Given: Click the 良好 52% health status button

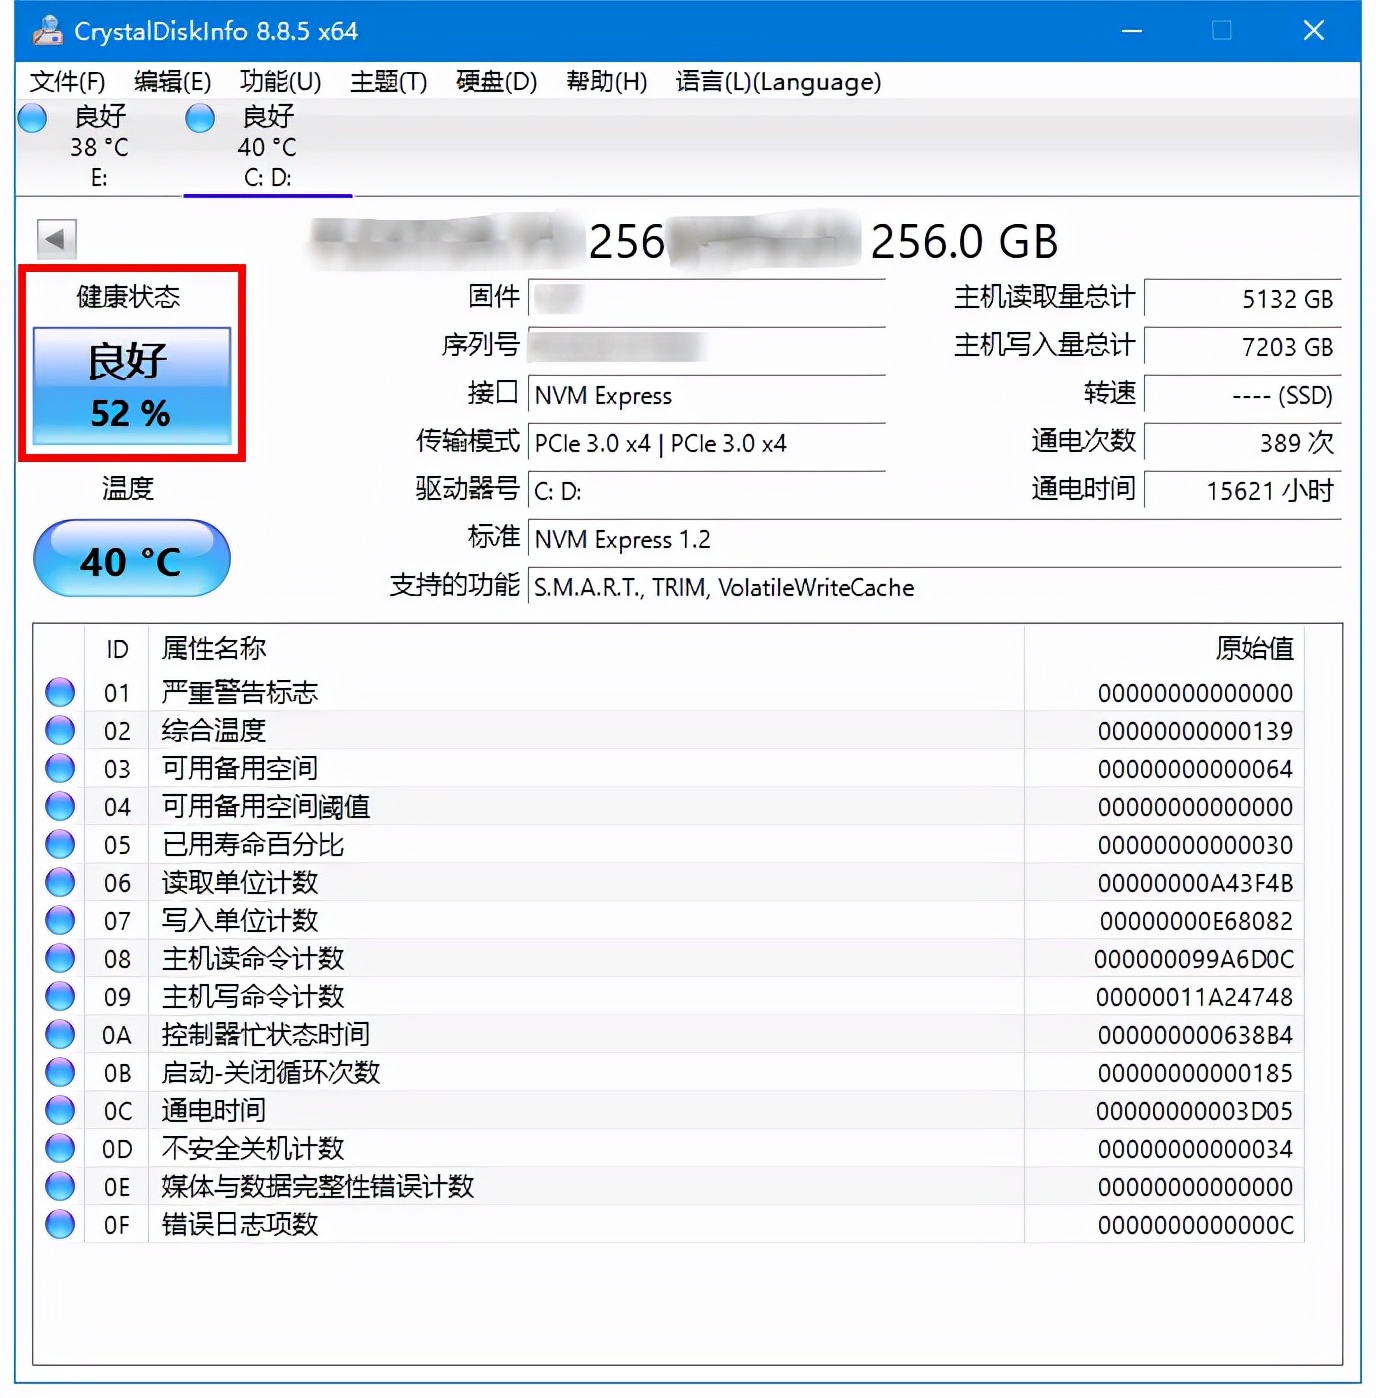Looking at the screenshot, I should 131,384.
